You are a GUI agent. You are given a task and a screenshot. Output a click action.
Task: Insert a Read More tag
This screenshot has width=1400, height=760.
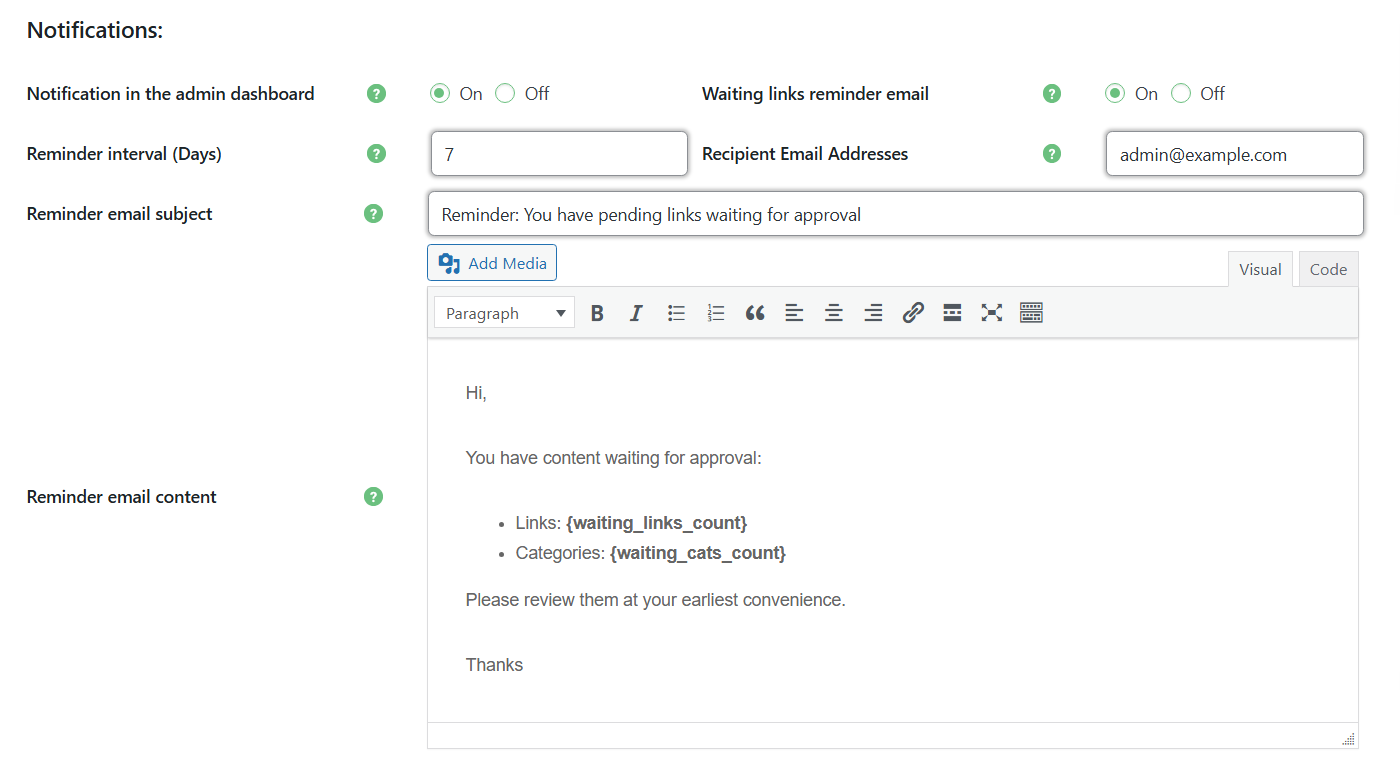[x=951, y=312]
